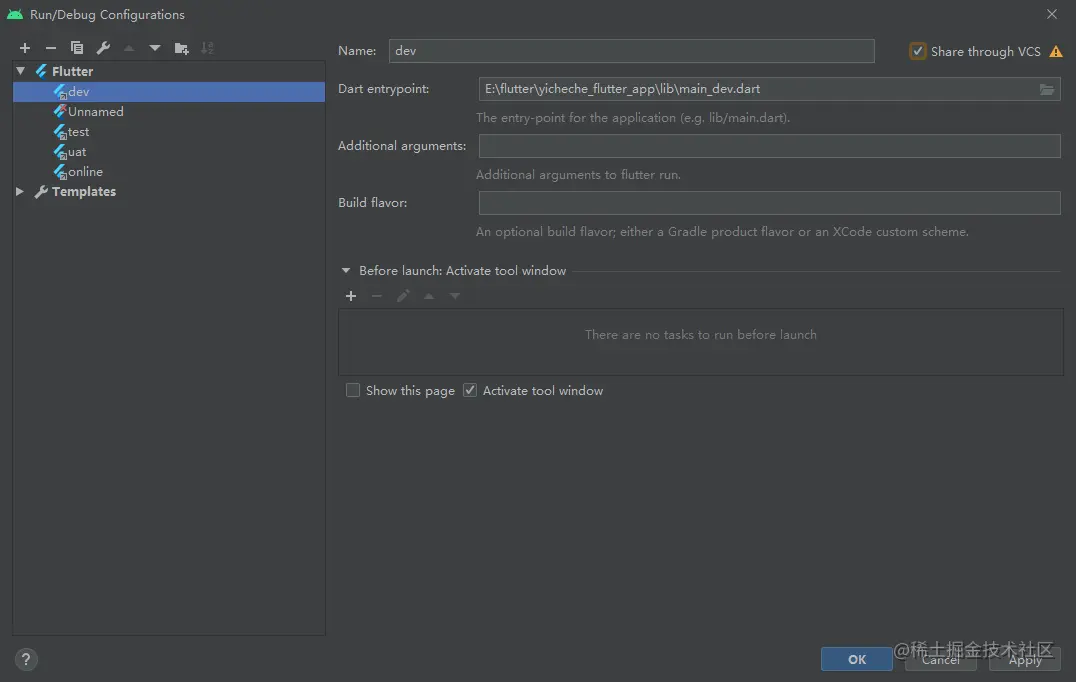The height and width of the screenshot is (682, 1076).
Task: Open edit templates wrench icon in toolbar
Action: pos(103,48)
